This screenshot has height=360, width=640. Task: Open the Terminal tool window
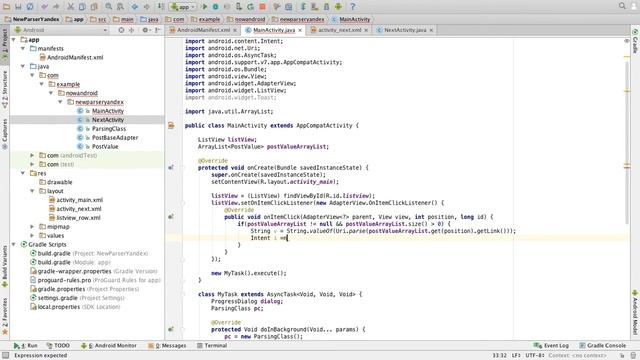[x=212, y=346]
